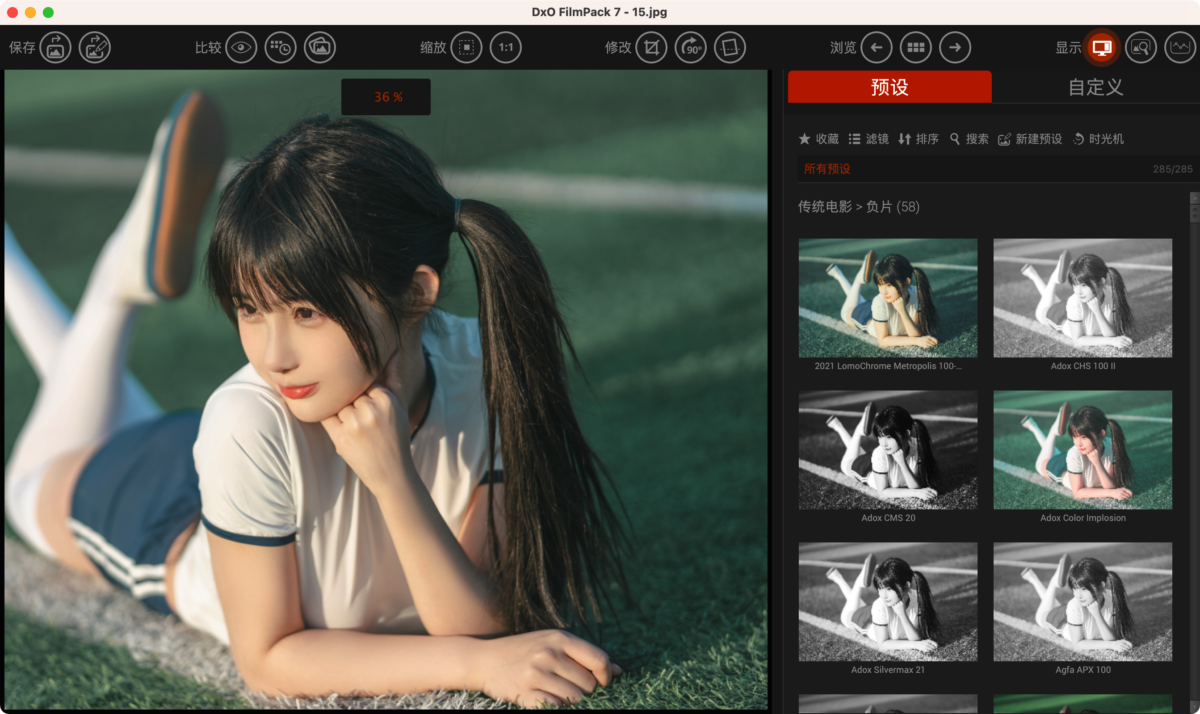The height and width of the screenshot is (714, 1200).
Task: Toggle the loupe magnifier display icon
Action: [x=1141, y=47]
